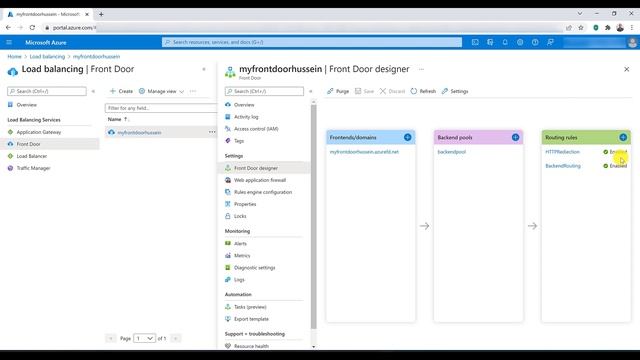This screenshot has height=360, width=640.
Task: Open Access control (IAM)
Action: click(x=256, y=129)
